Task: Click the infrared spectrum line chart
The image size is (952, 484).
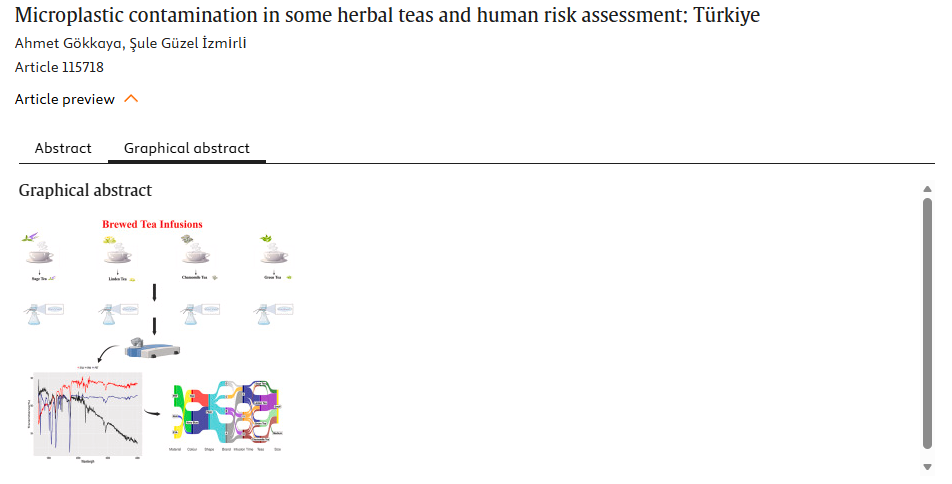Action: point(87,415)
